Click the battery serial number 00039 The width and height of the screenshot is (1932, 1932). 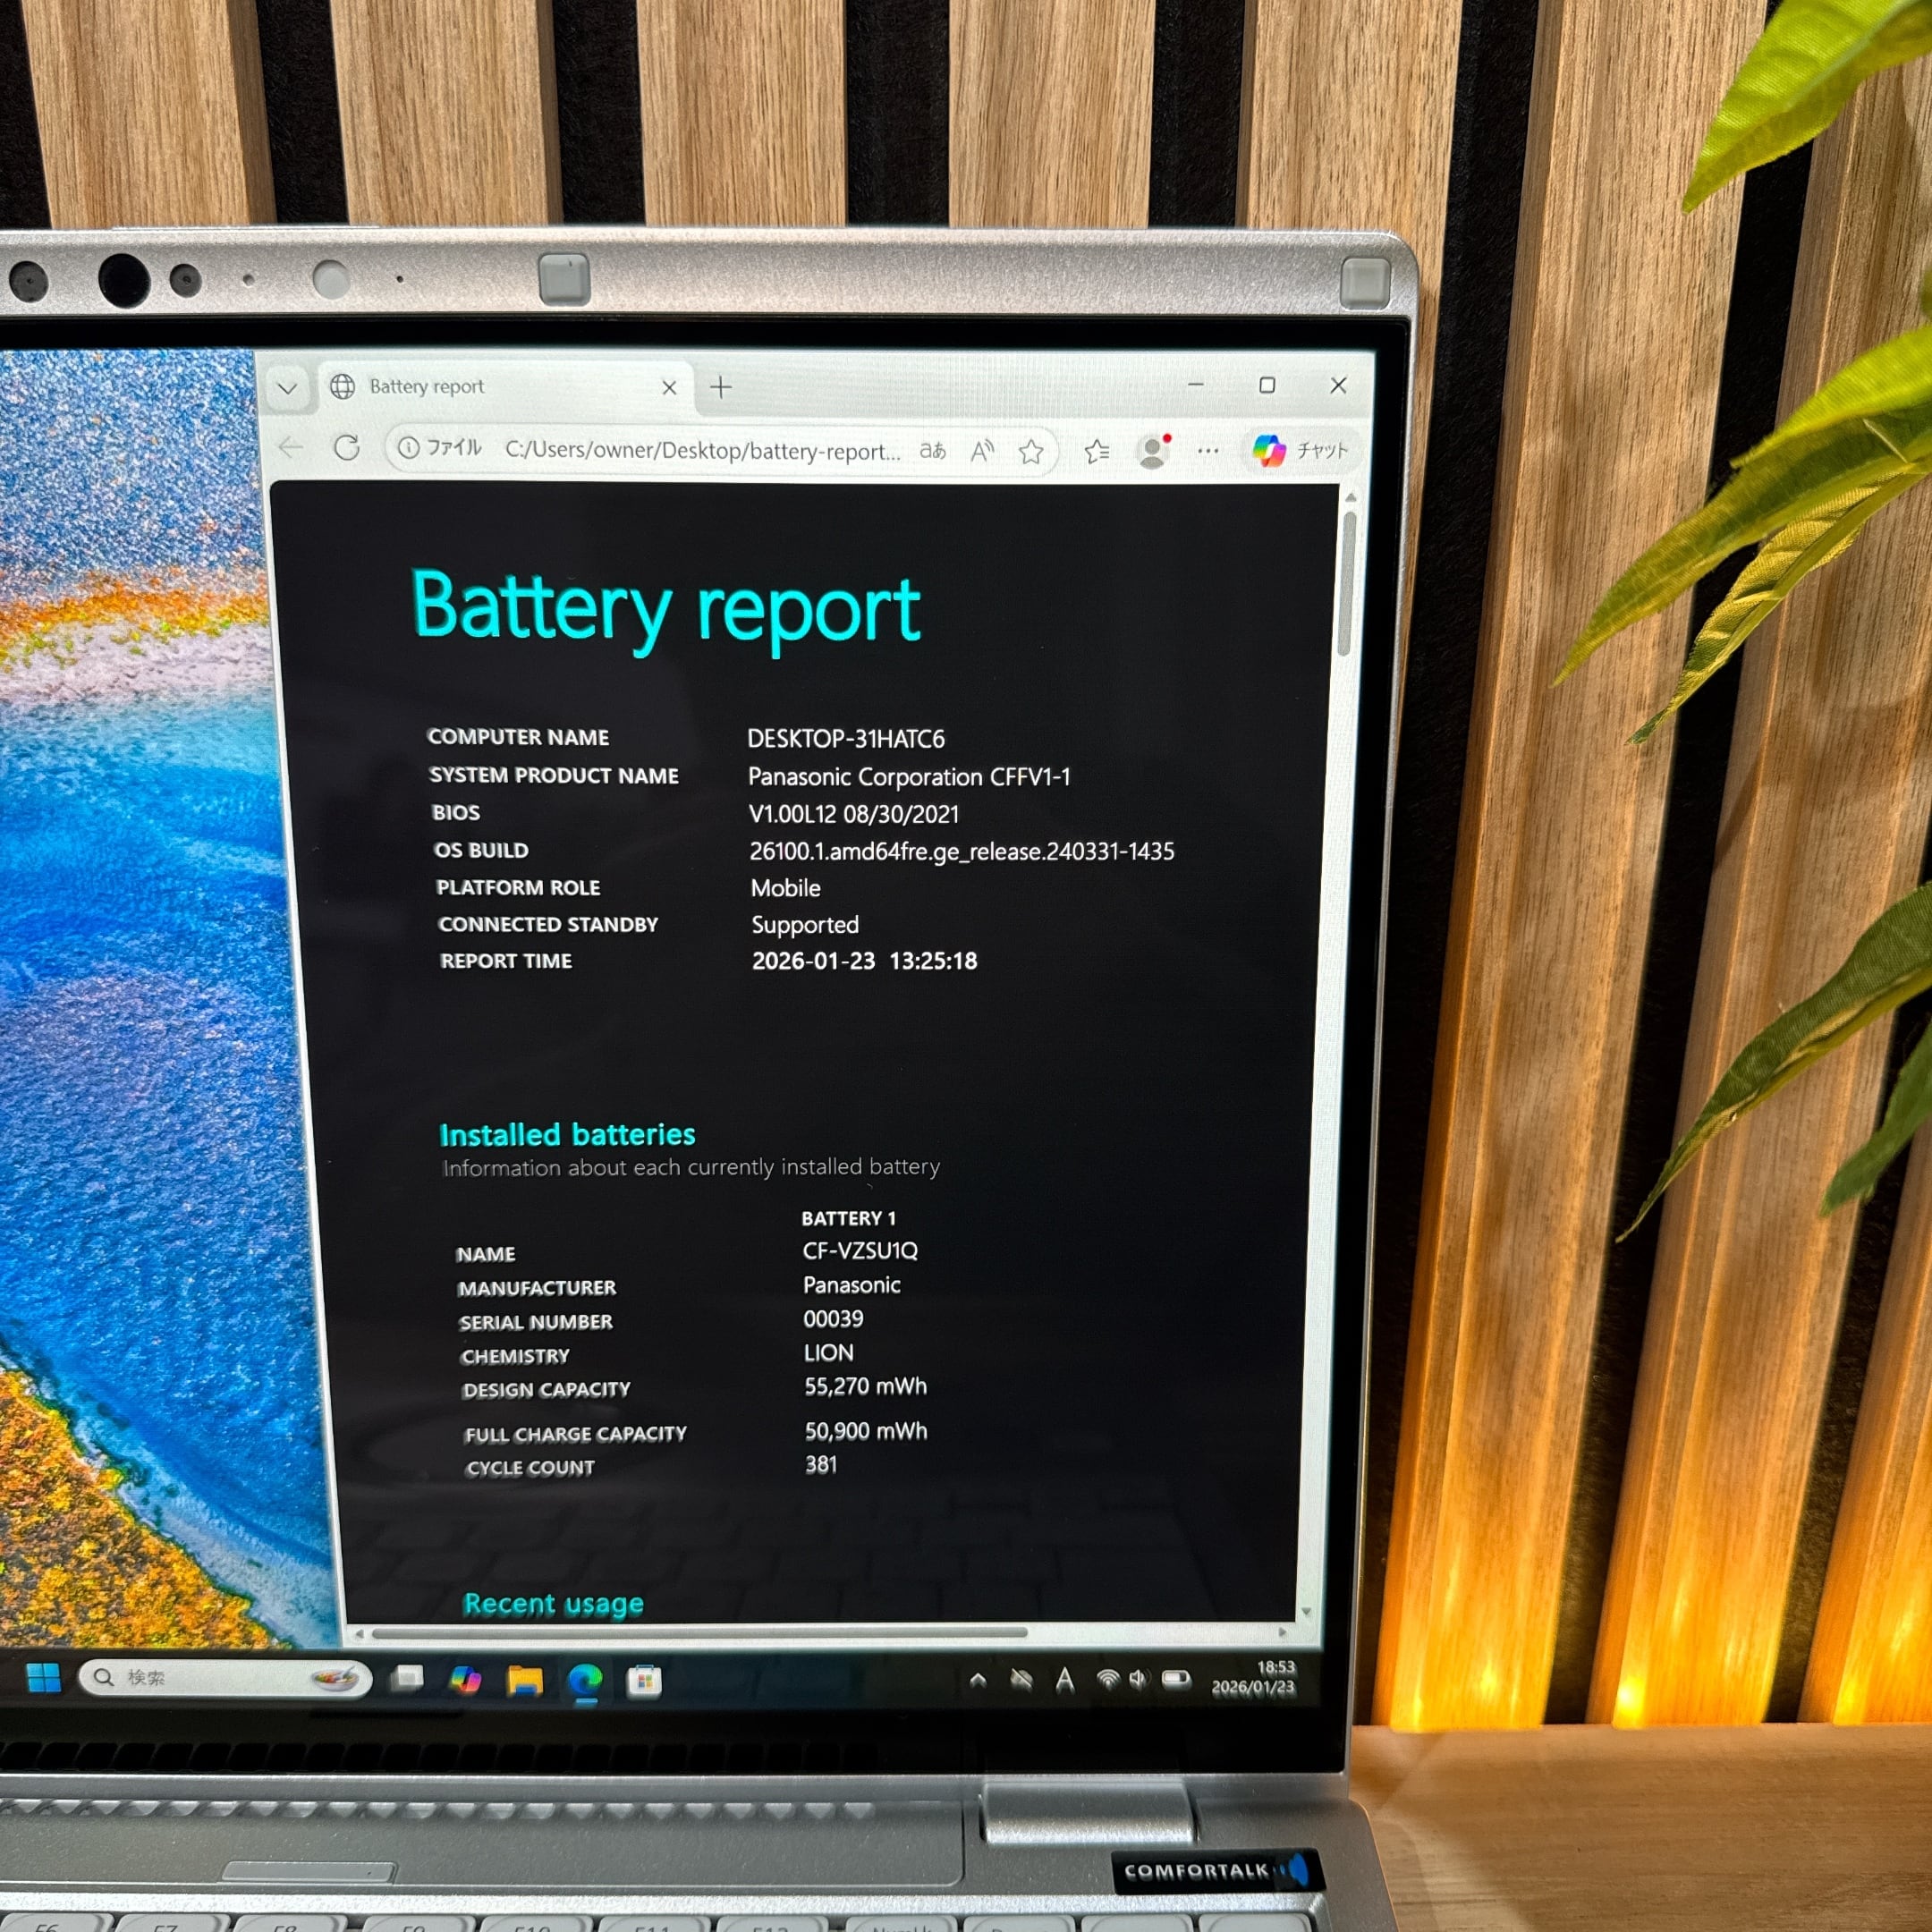point(833,1319)
